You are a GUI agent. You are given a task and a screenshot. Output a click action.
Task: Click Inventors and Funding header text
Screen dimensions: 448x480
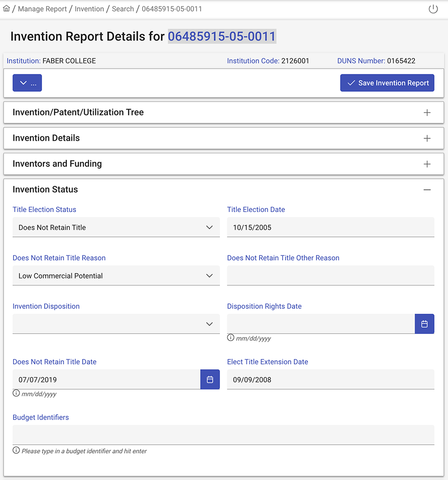[57, 164]
